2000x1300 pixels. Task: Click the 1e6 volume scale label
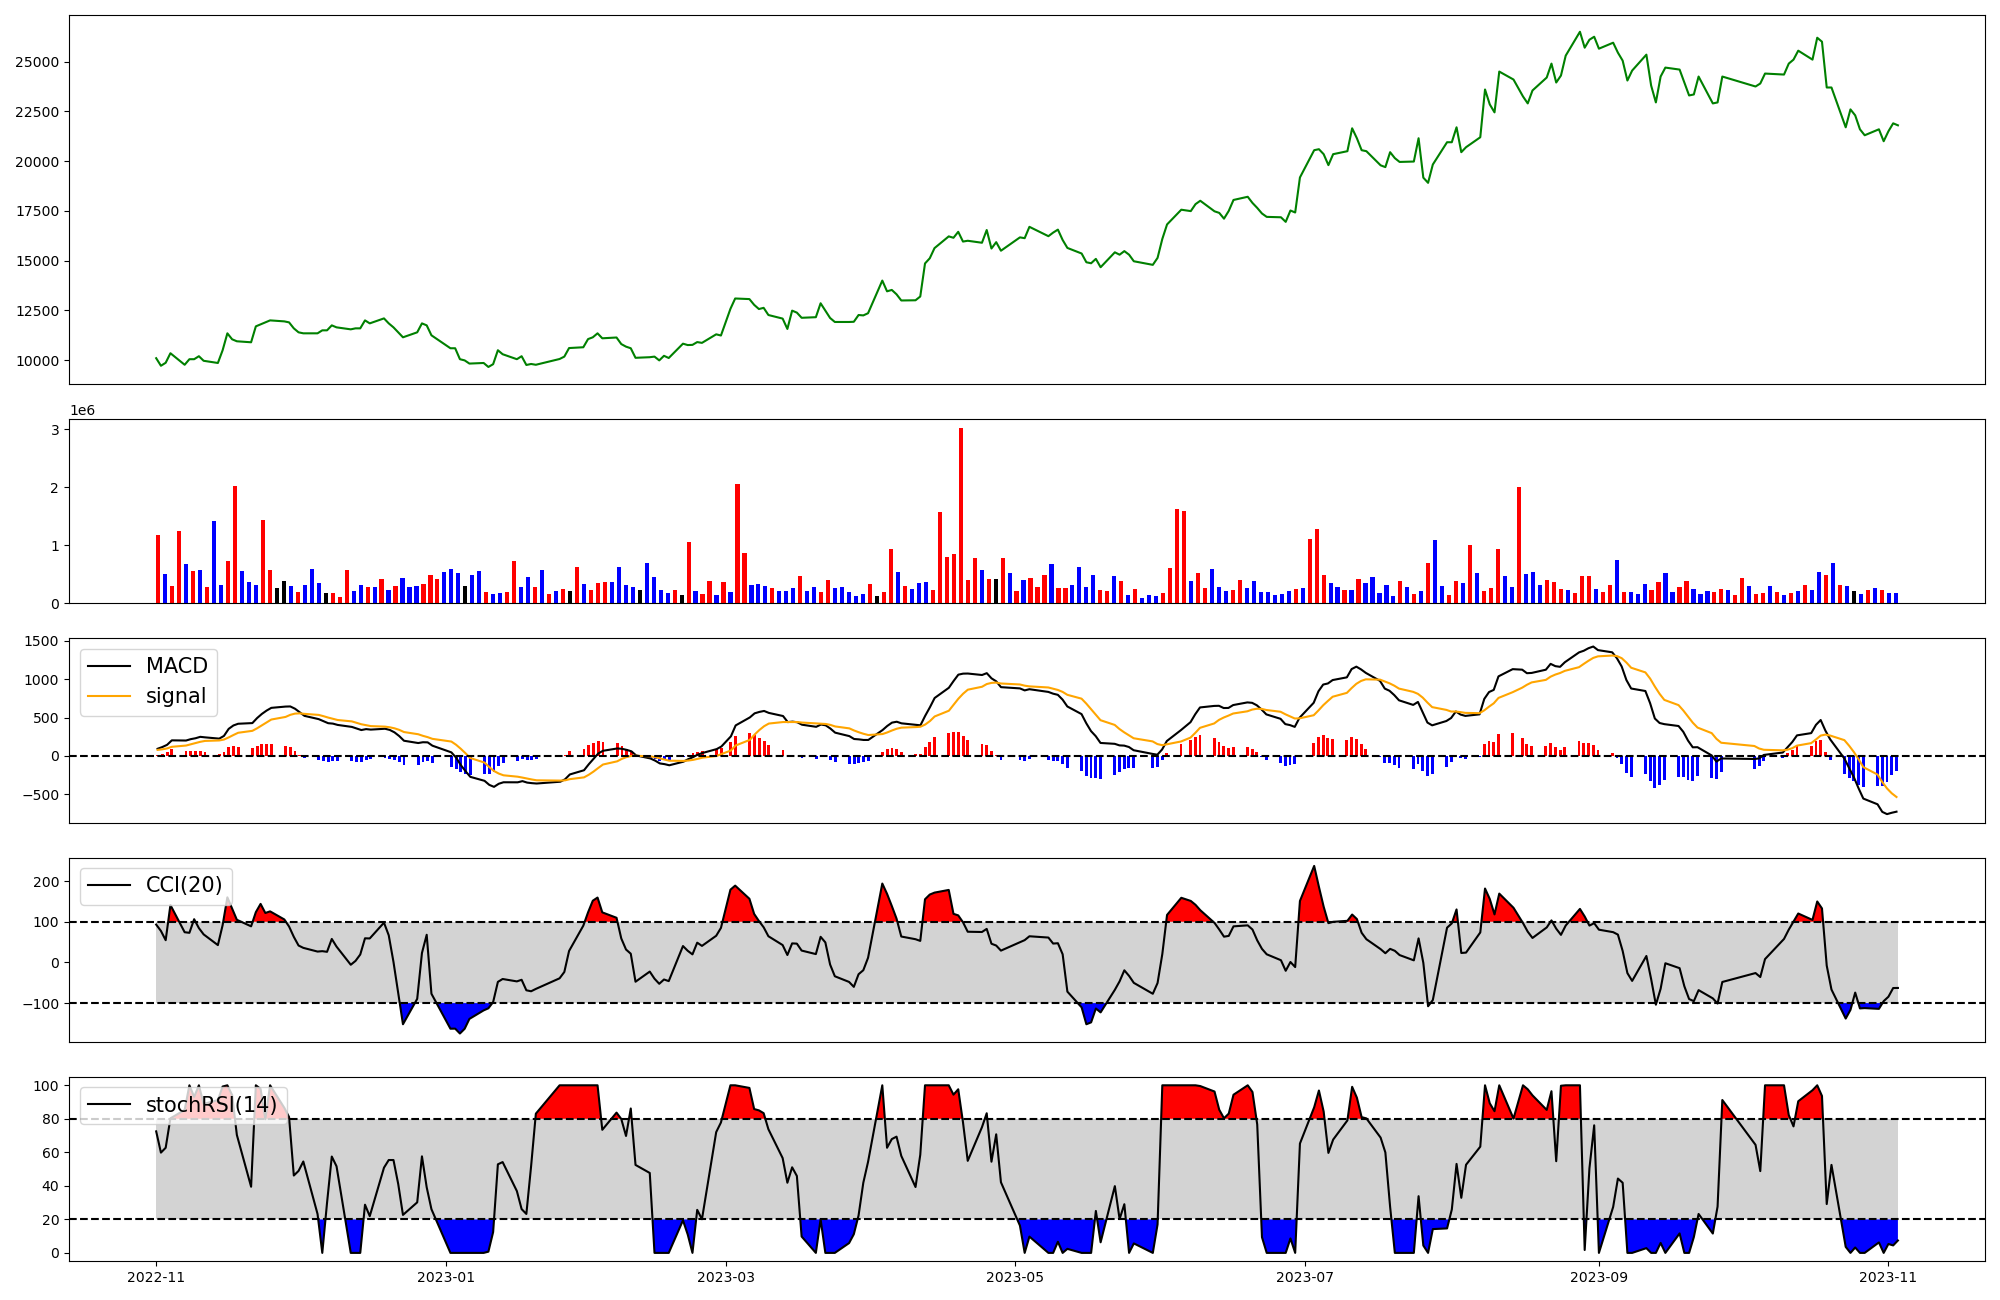click(x=82, y=411)
